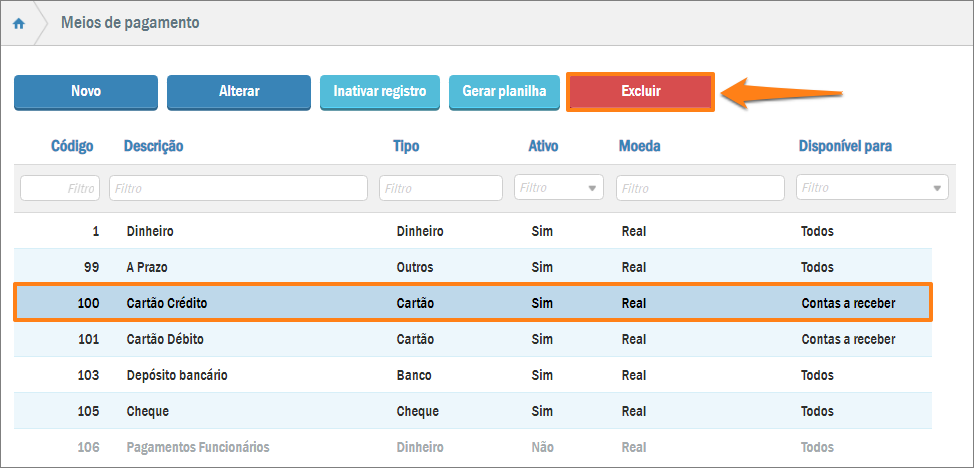Click the home icon in breadcrumb
Image resolution: width=974 pixels, height=468 pixels.
click(18, 23)
